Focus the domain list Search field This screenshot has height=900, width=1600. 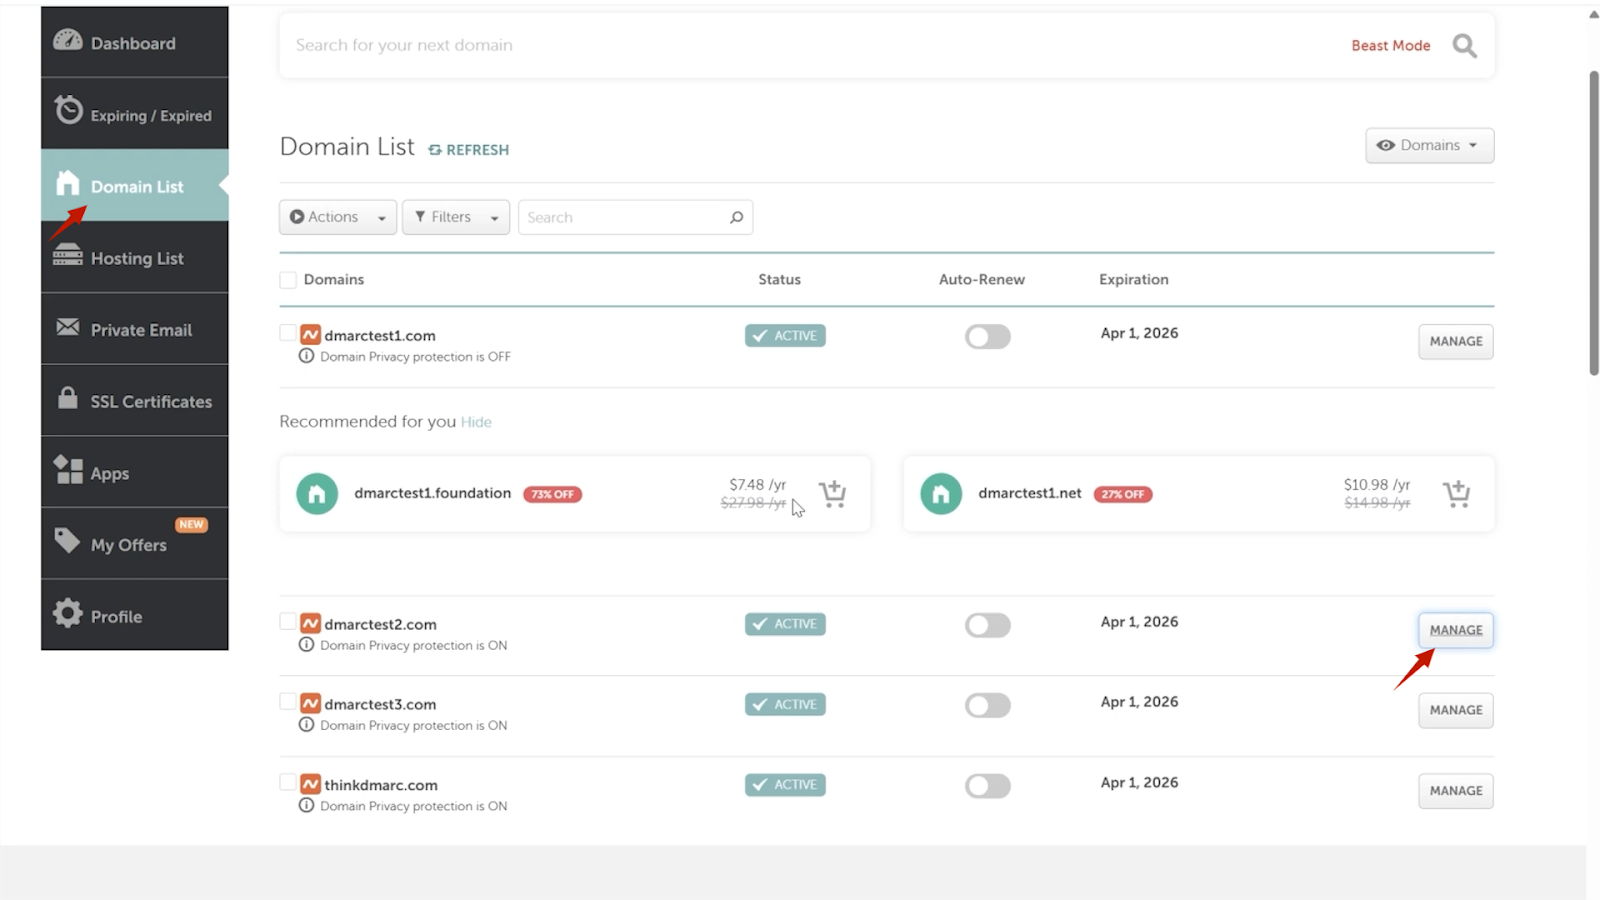[625, 217]
